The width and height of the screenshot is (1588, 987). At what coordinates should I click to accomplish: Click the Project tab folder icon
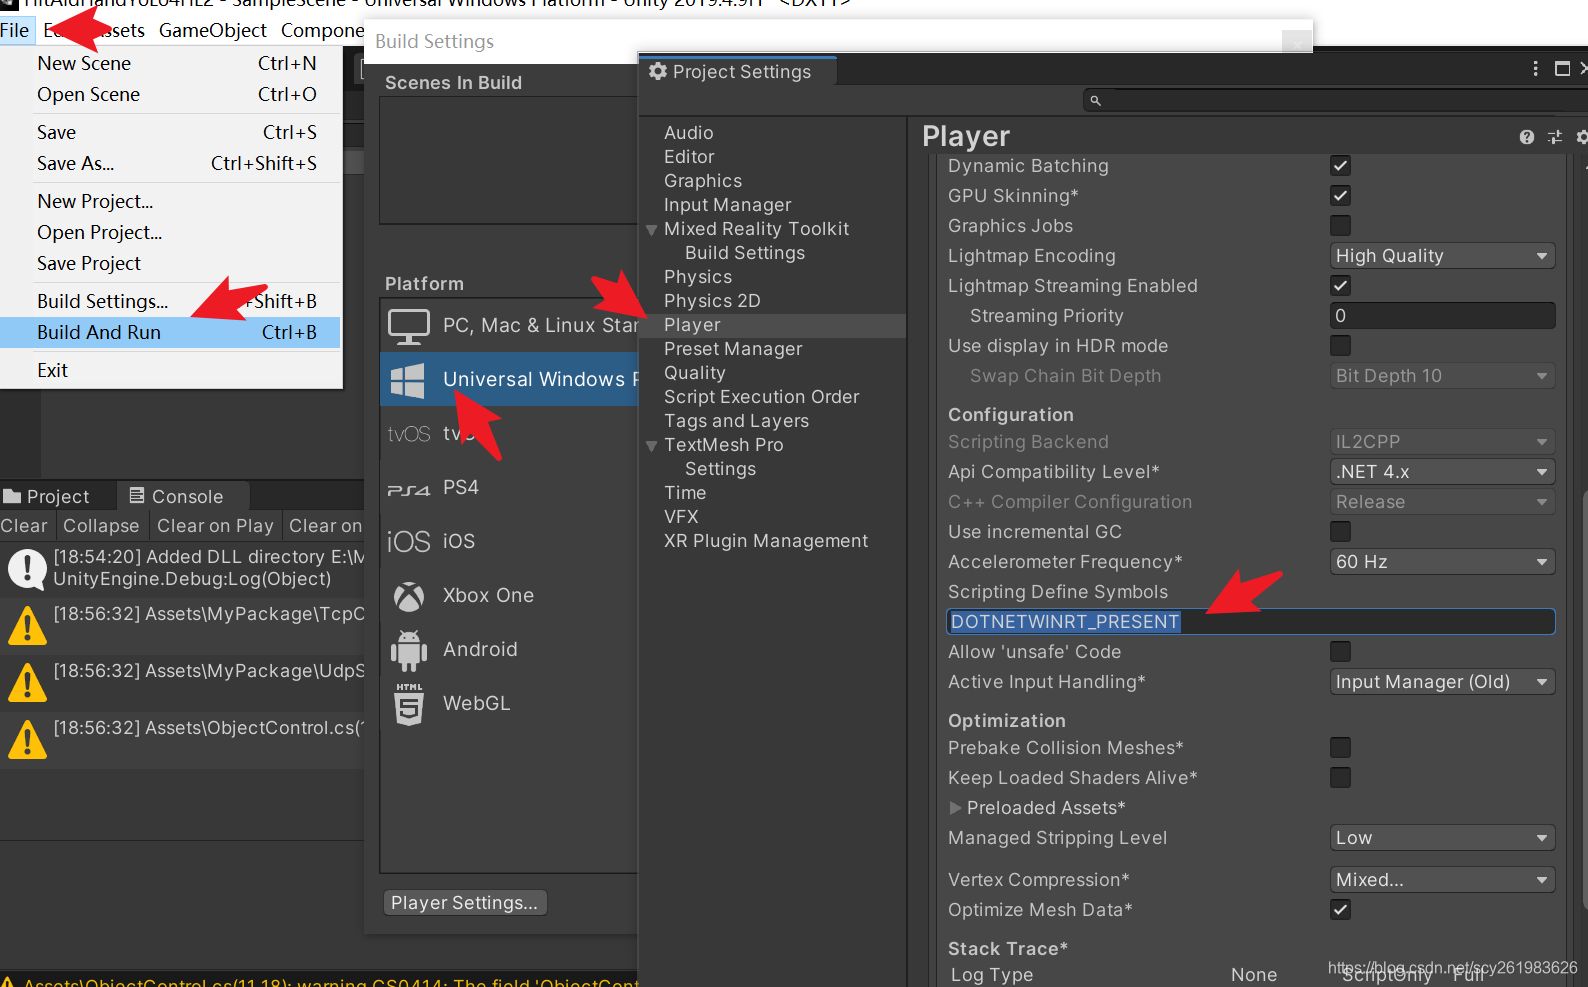click(12, 496)
